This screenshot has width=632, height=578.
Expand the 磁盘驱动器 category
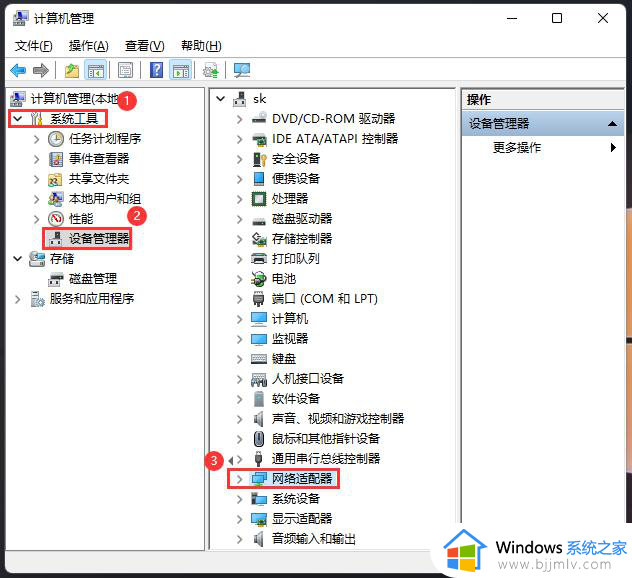pos(239,219)
